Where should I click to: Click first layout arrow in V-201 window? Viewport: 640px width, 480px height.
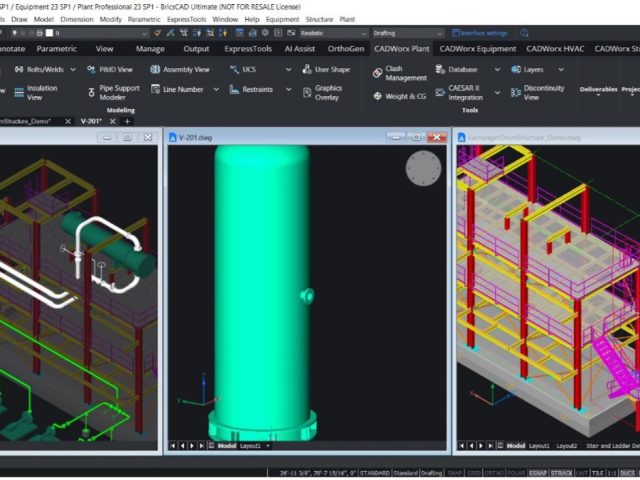click(x=173, y=446)
